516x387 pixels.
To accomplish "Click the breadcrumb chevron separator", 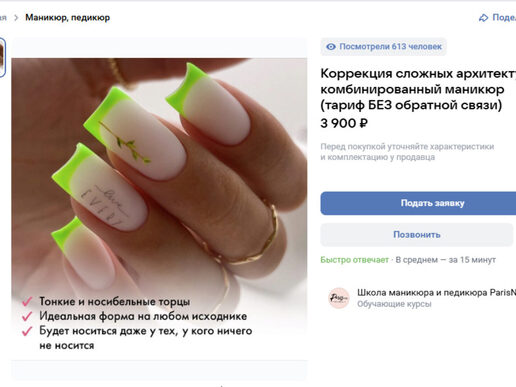I will tap(16, 18).
